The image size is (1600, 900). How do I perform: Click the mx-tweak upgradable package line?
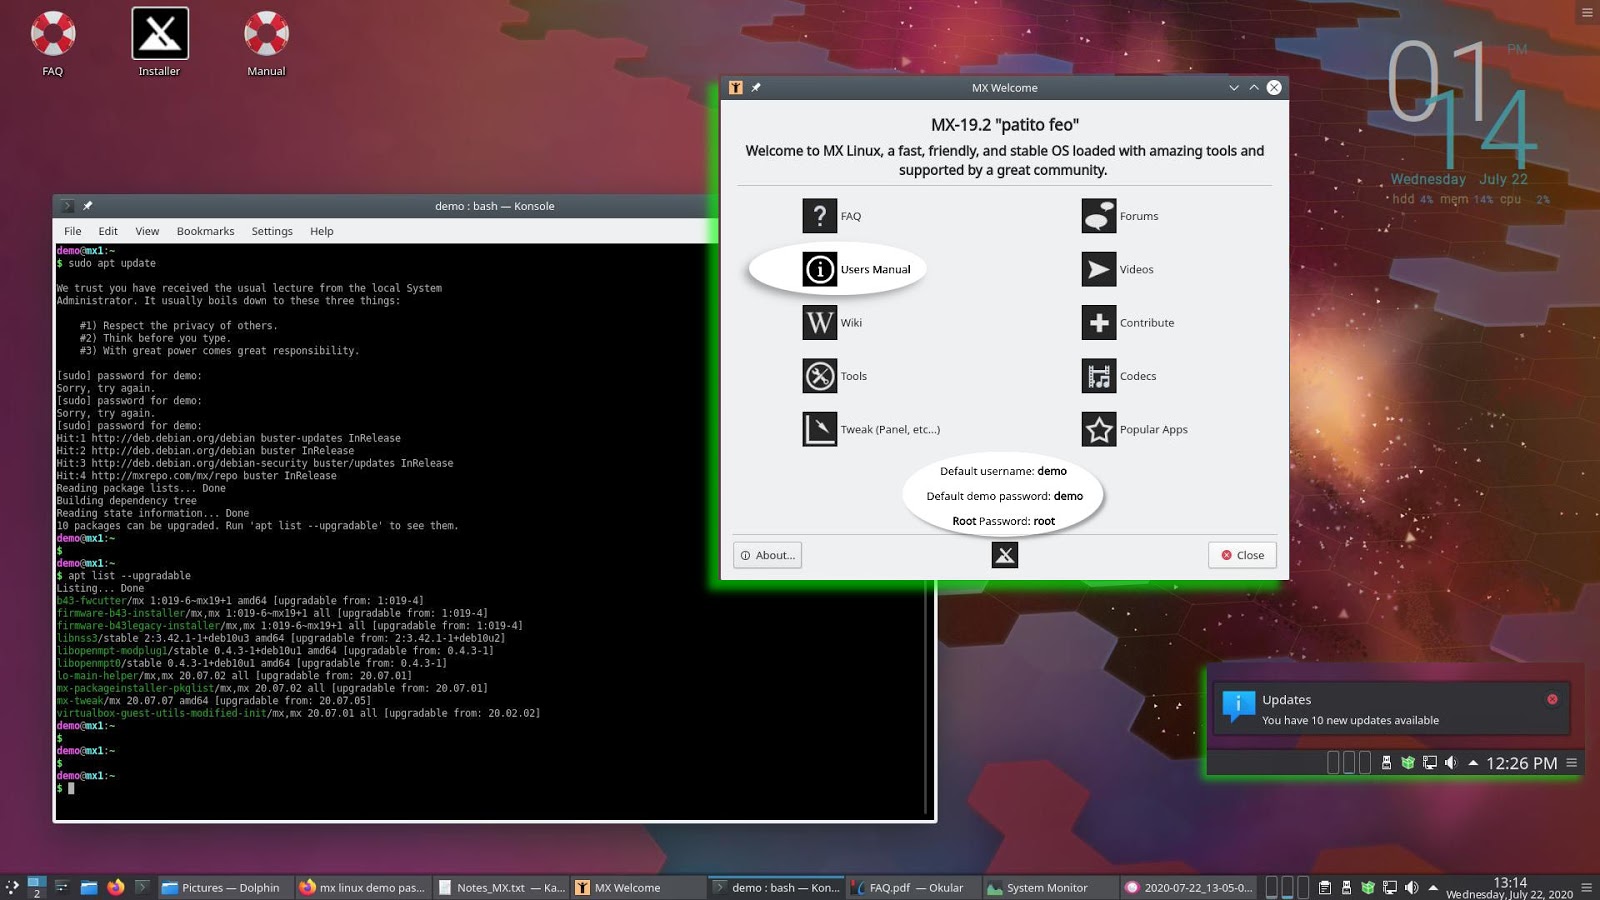[213, 701]
